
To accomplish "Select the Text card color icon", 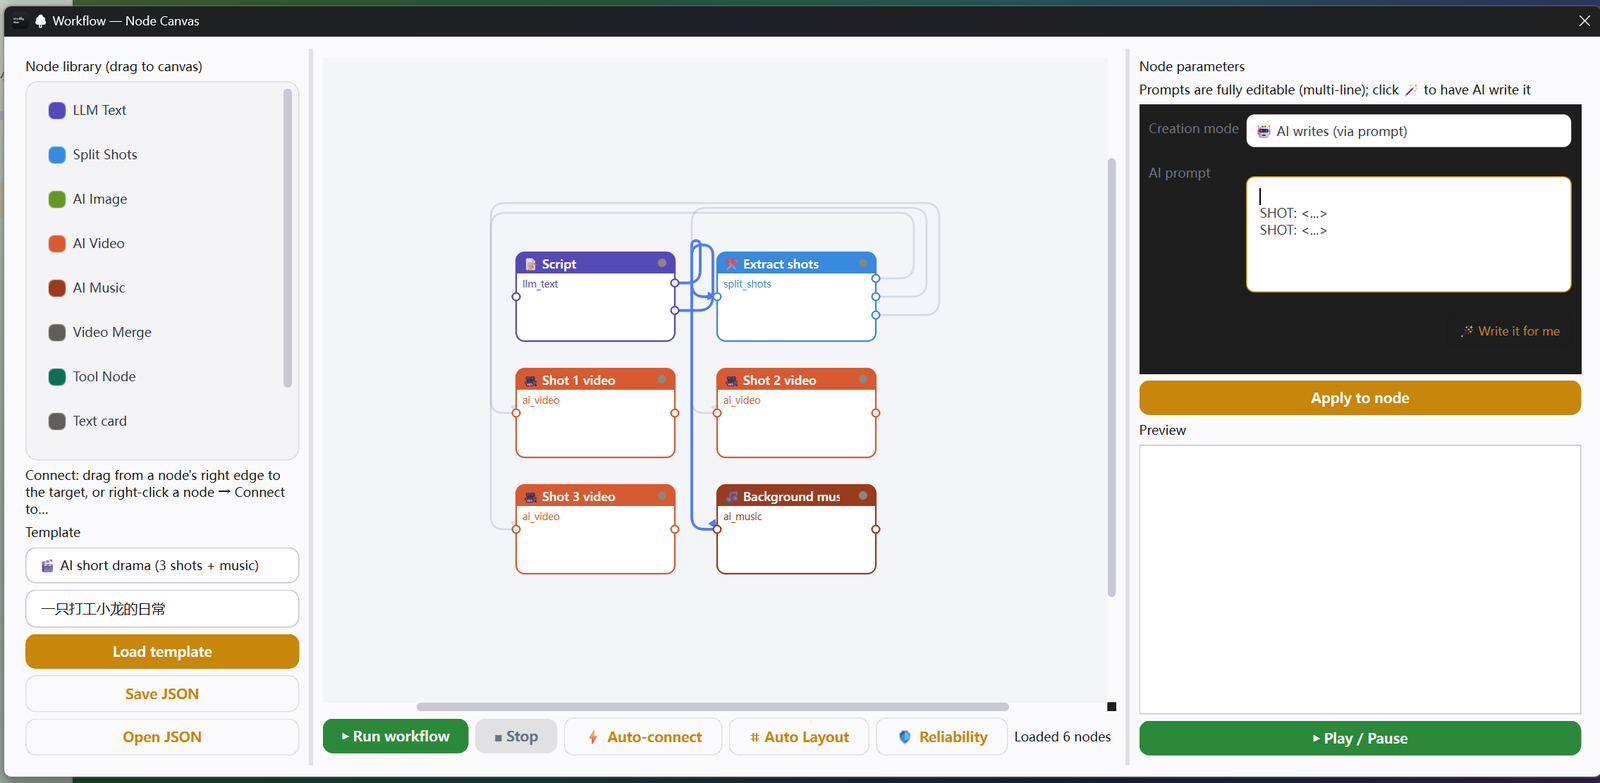I will [x=57, y=421].
